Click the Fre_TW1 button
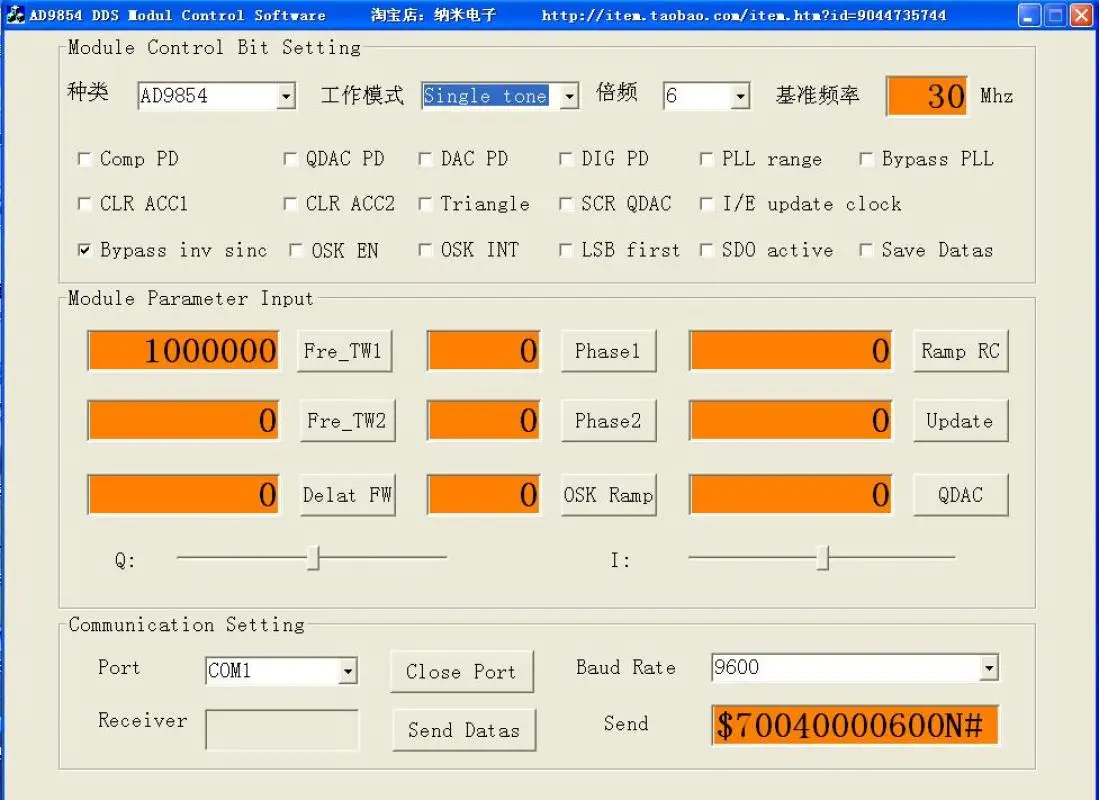The image size is (1099, 800). (344, 351)
